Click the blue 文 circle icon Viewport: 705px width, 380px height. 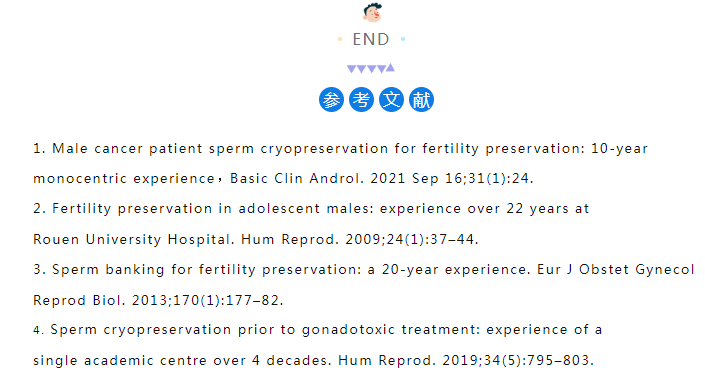pyautogui.click(x=391, y=99)
